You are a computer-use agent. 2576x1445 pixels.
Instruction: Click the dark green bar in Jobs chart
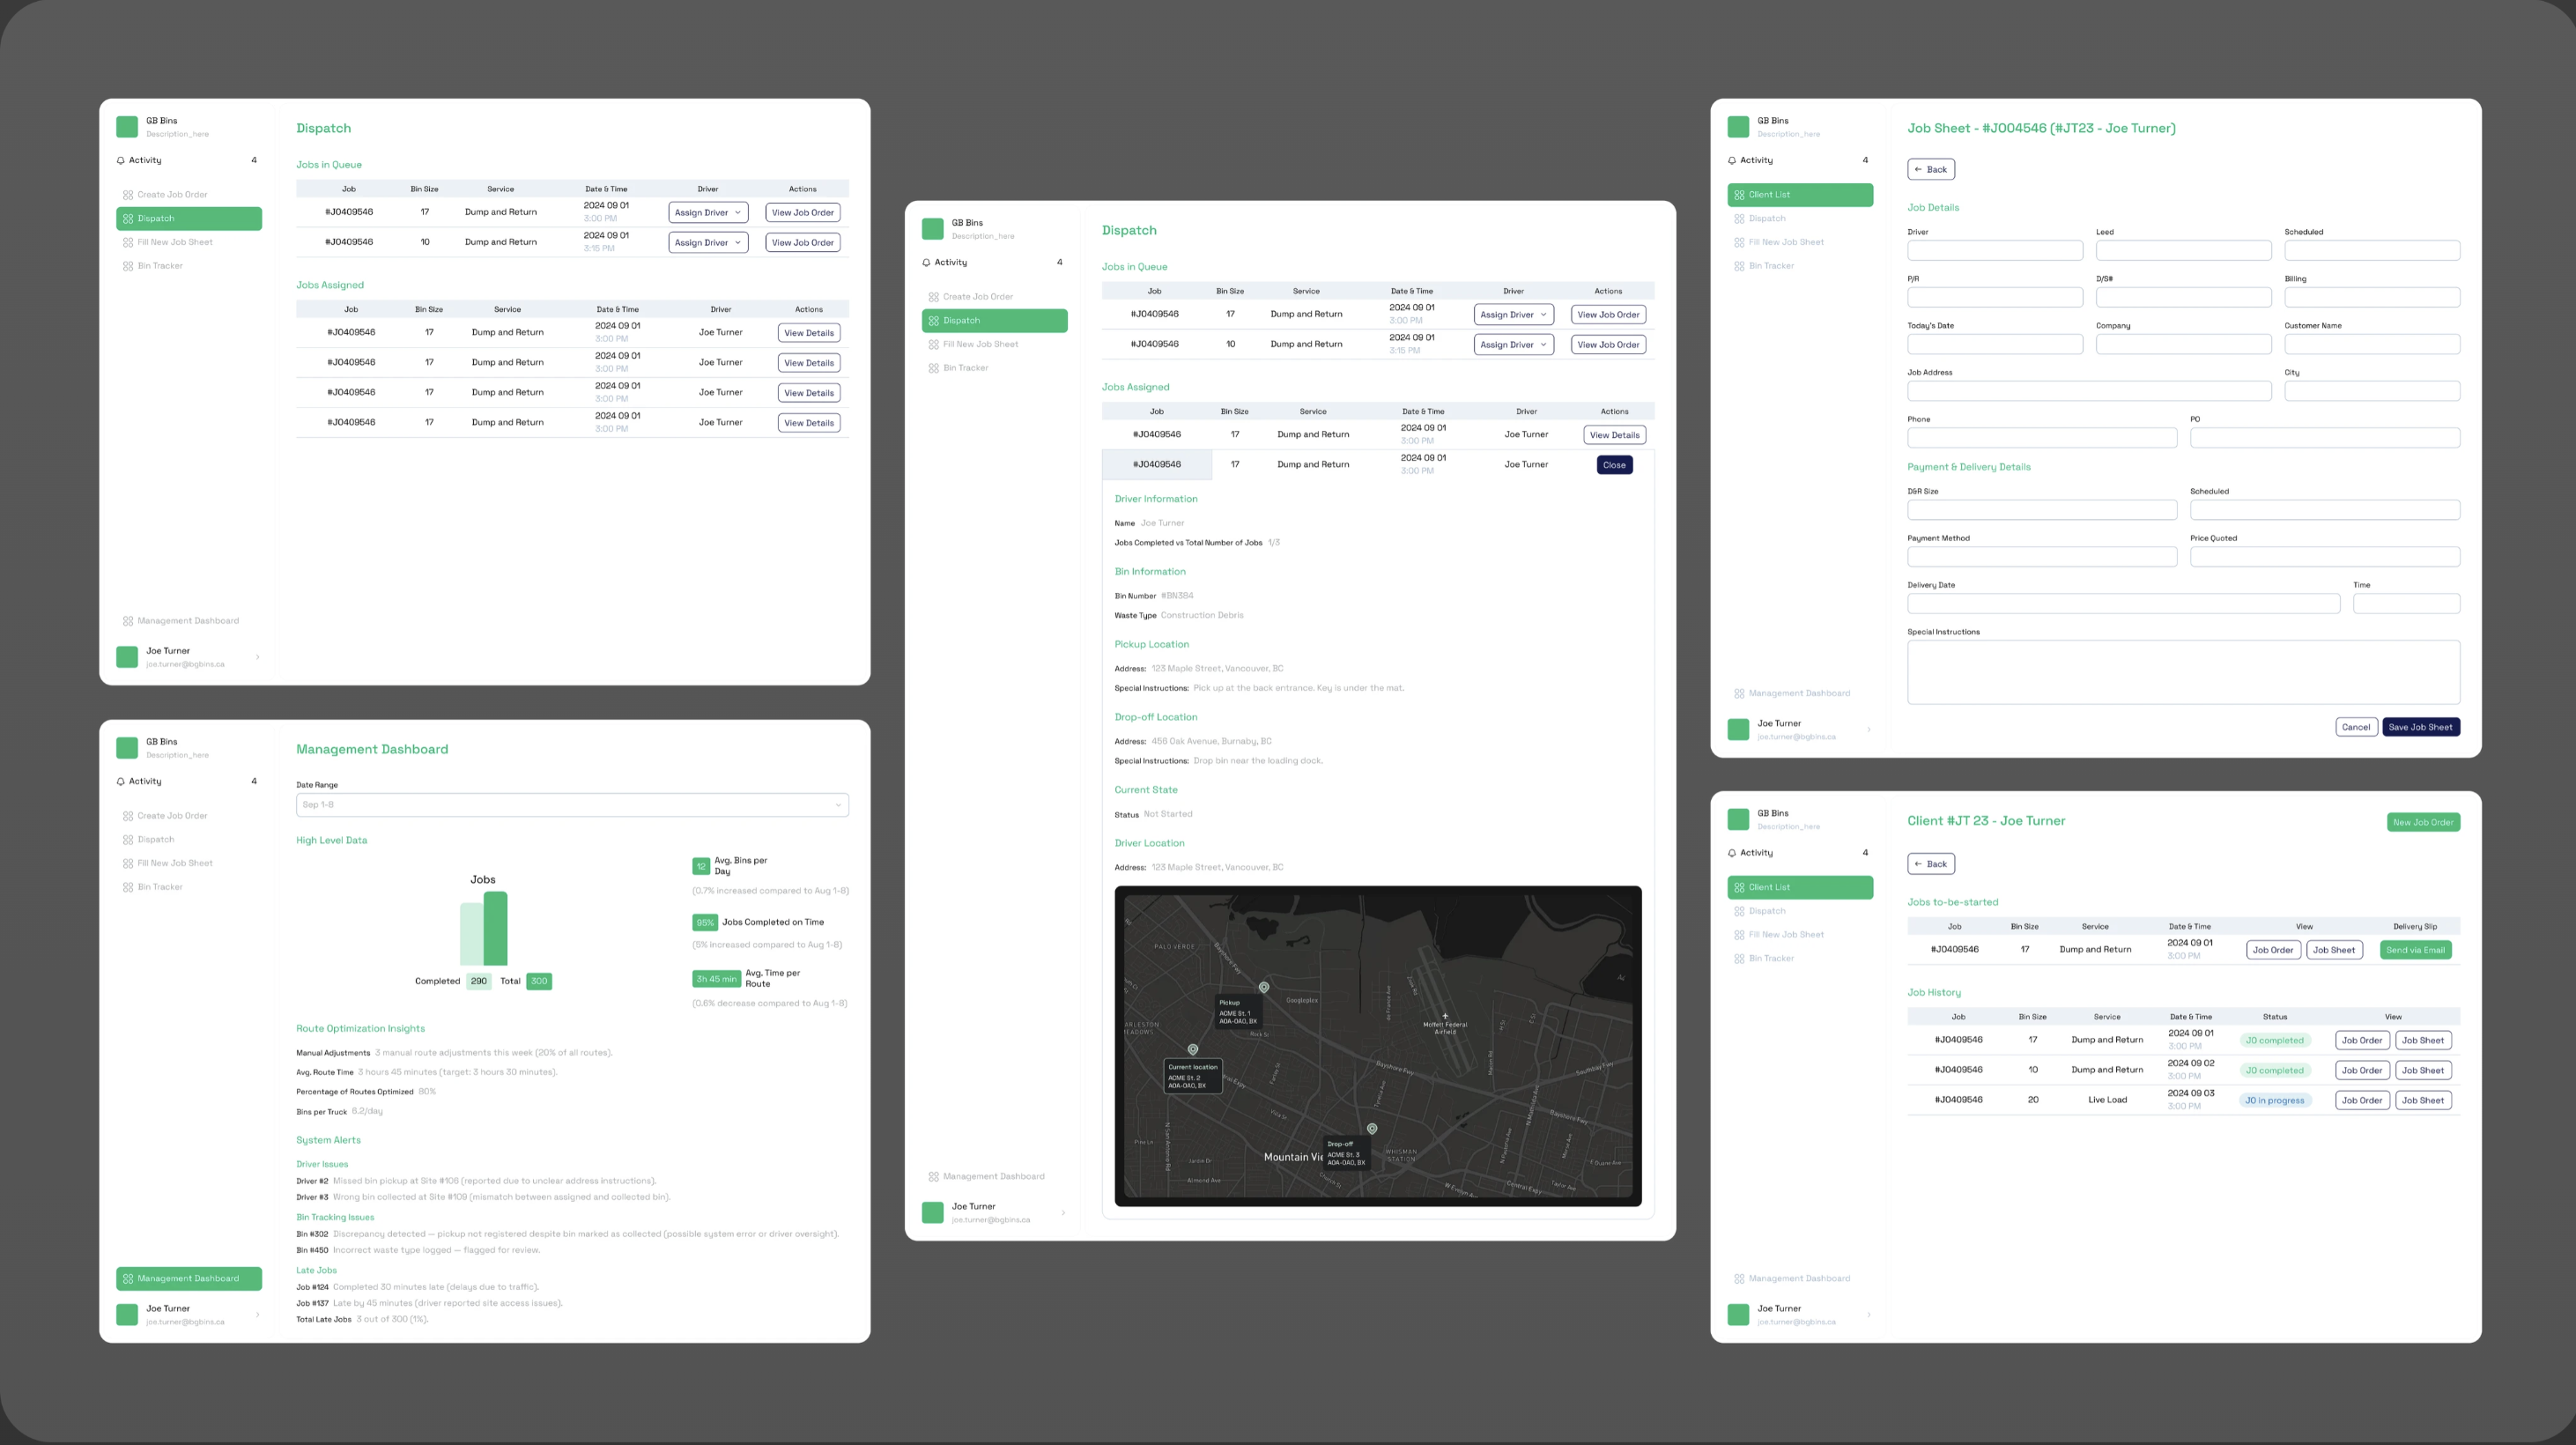pos(495,928)
